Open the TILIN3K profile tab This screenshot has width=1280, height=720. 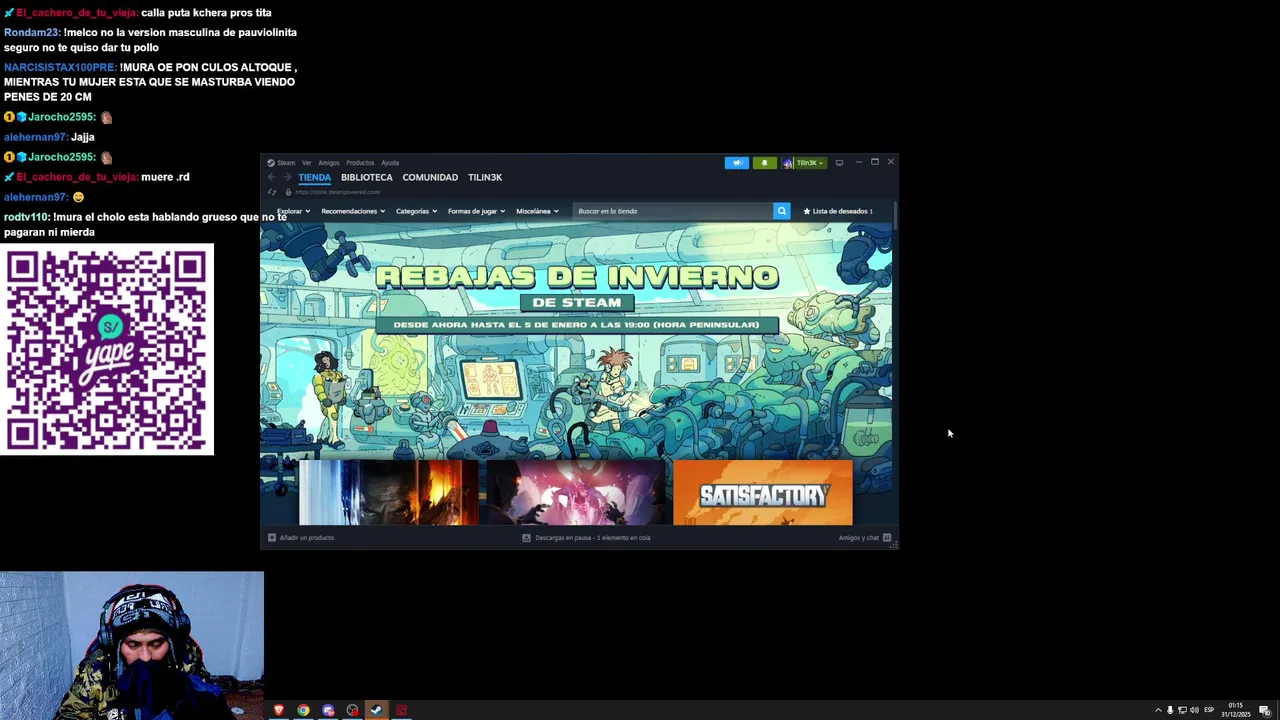485,177
